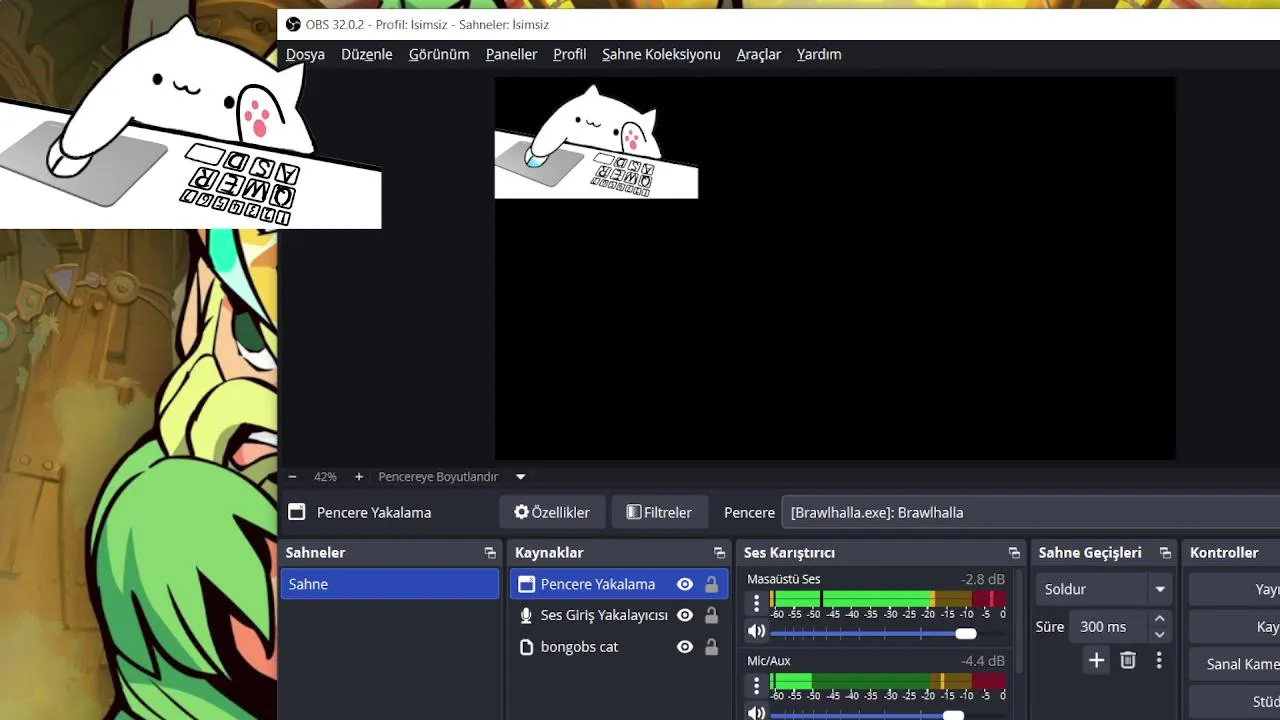This screenshot has height=720, width=1280.
Task: Click the file icon of bongobs cat
Action: pyautogui.click(x=527, y=647)
